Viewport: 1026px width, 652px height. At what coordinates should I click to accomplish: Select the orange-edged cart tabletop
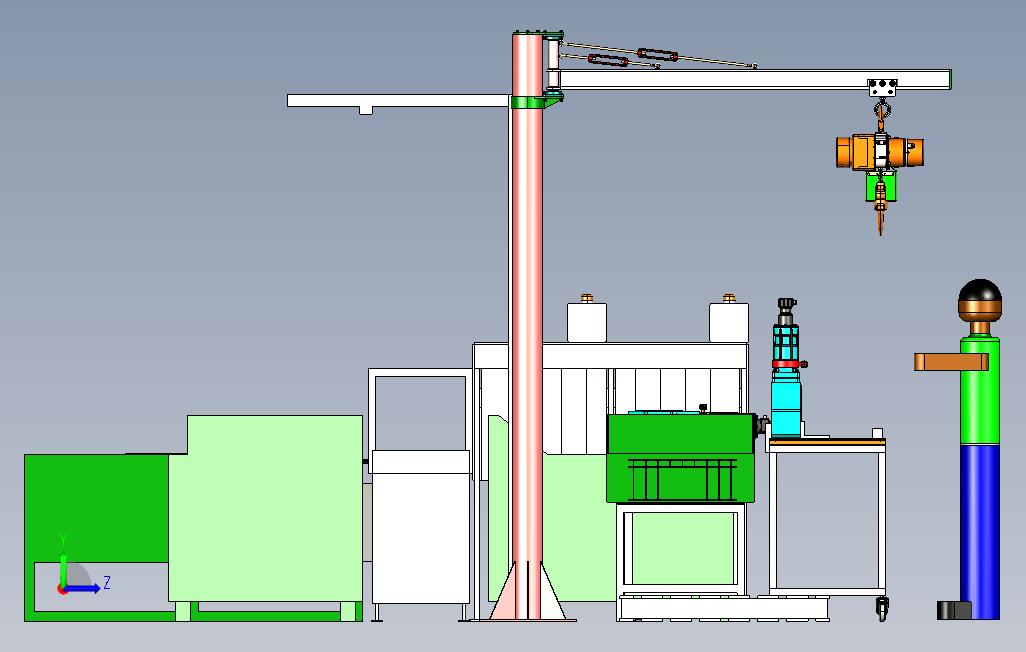(x=827, y=443)
